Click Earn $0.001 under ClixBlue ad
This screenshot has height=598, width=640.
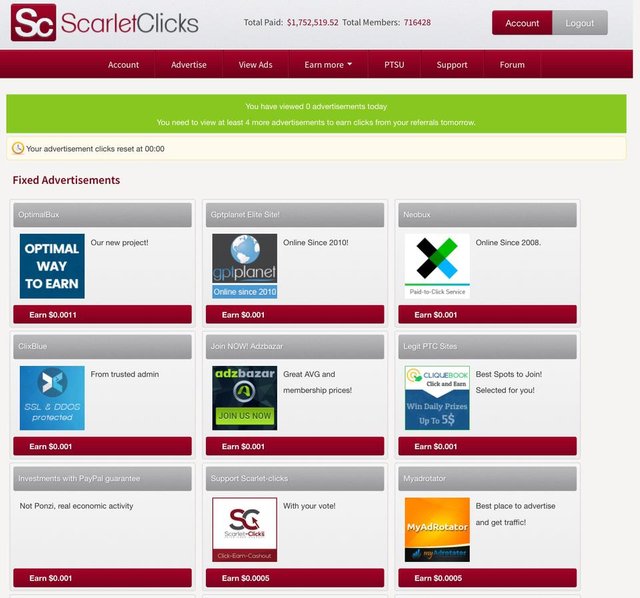(102, 446)
